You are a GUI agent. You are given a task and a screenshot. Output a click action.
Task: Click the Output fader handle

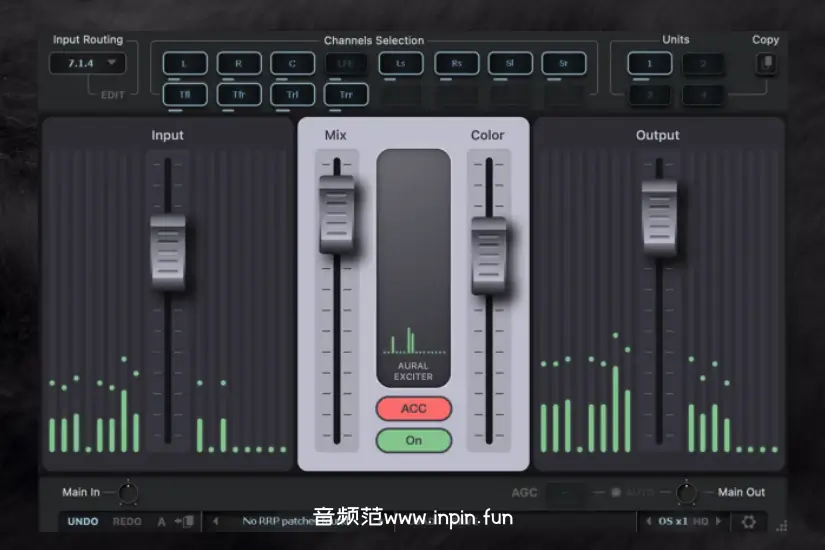pyautogui.click(x=659, y=217)
